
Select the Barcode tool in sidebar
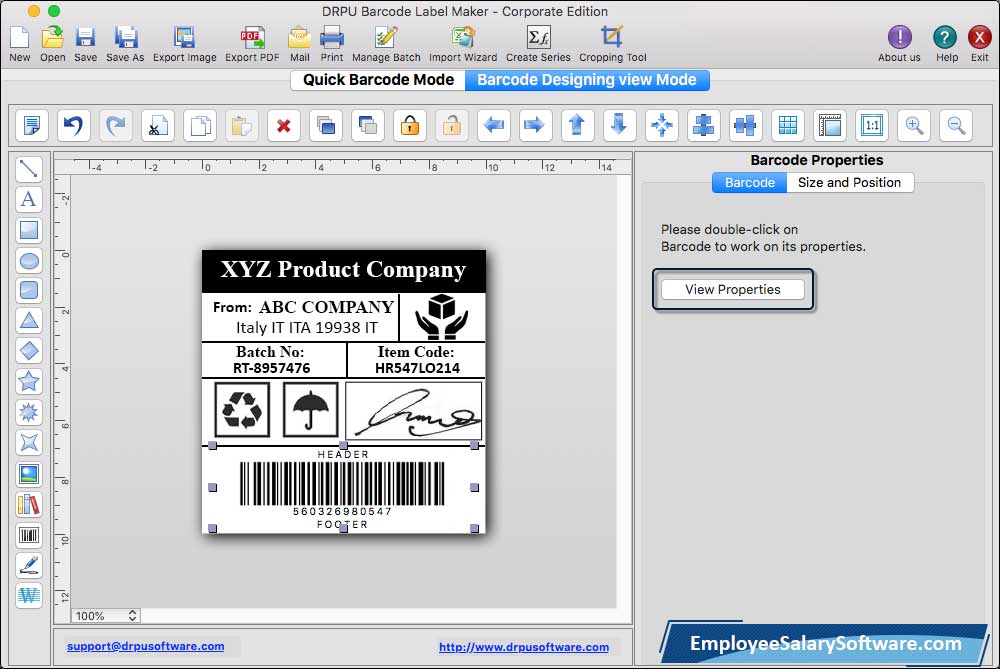pyautogui.click(x=29, y=535)
